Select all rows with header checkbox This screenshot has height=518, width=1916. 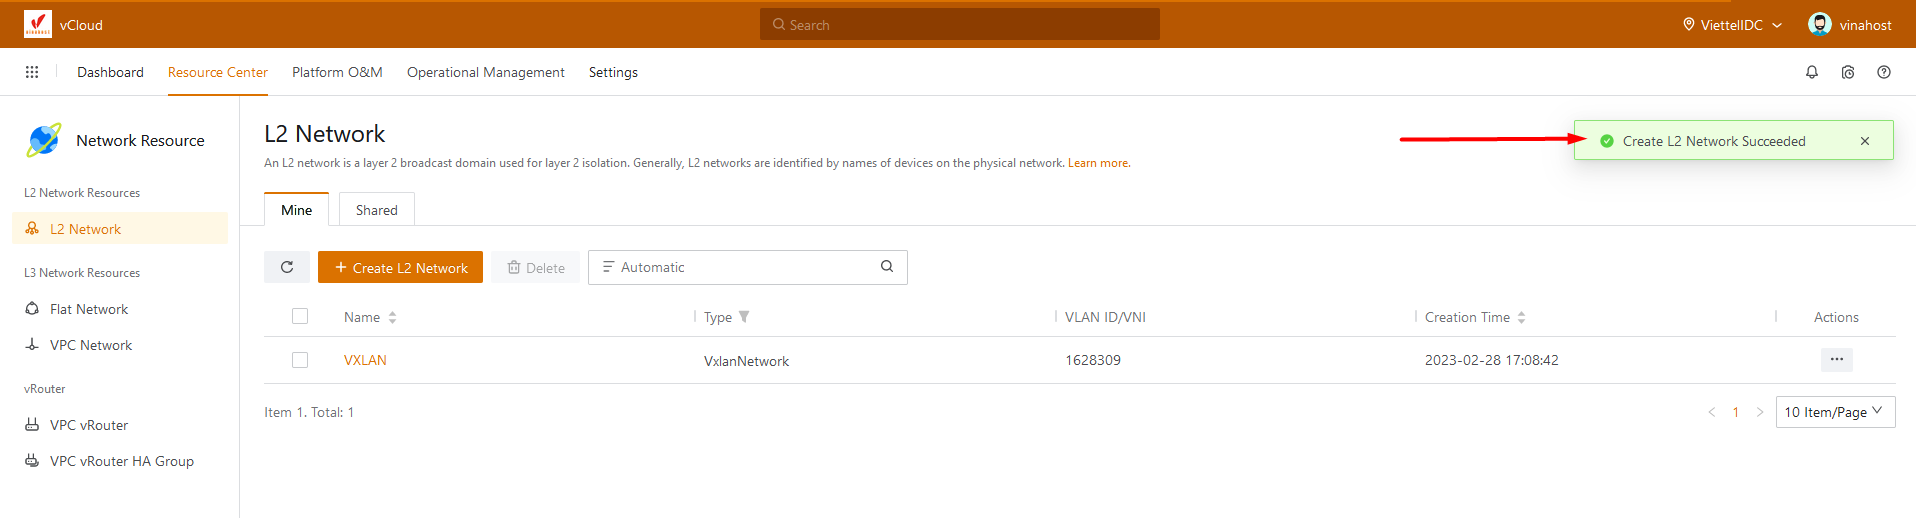point(300,316)
